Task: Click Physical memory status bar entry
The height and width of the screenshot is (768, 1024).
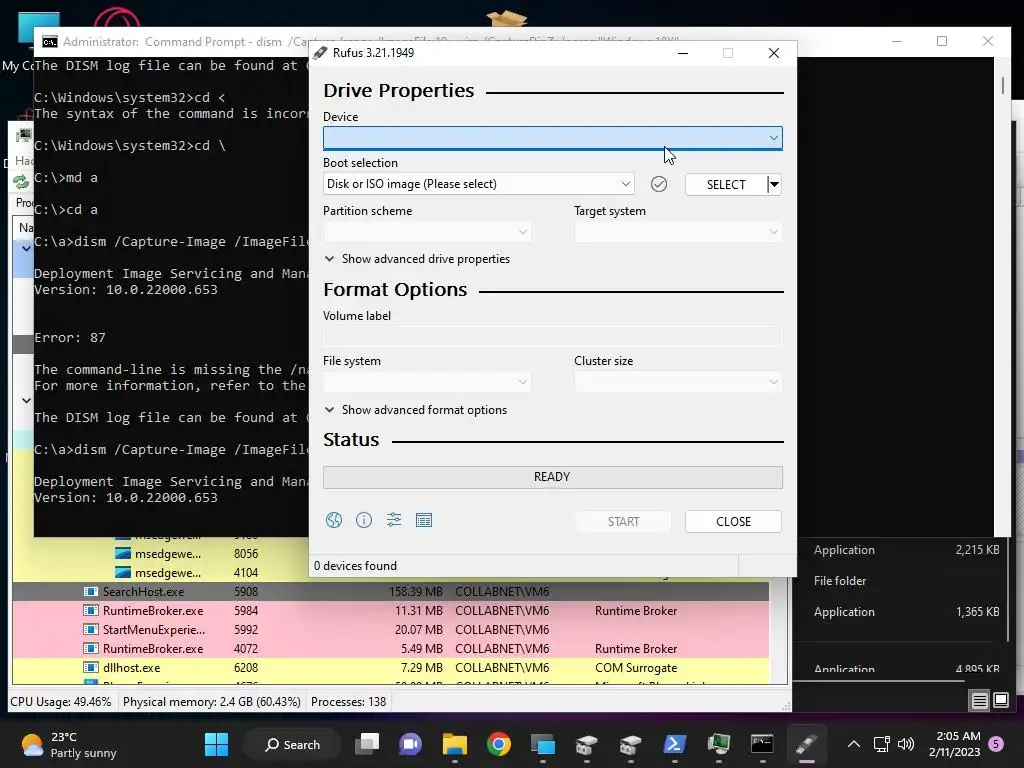Action: click(212, 702)
